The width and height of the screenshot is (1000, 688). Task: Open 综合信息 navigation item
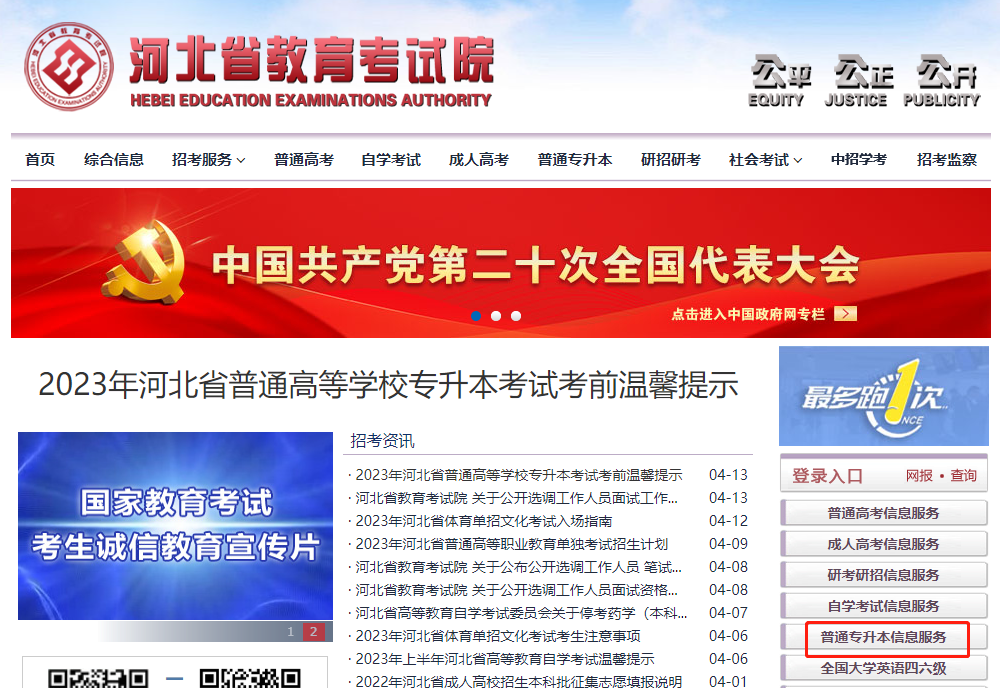point(114,159)
